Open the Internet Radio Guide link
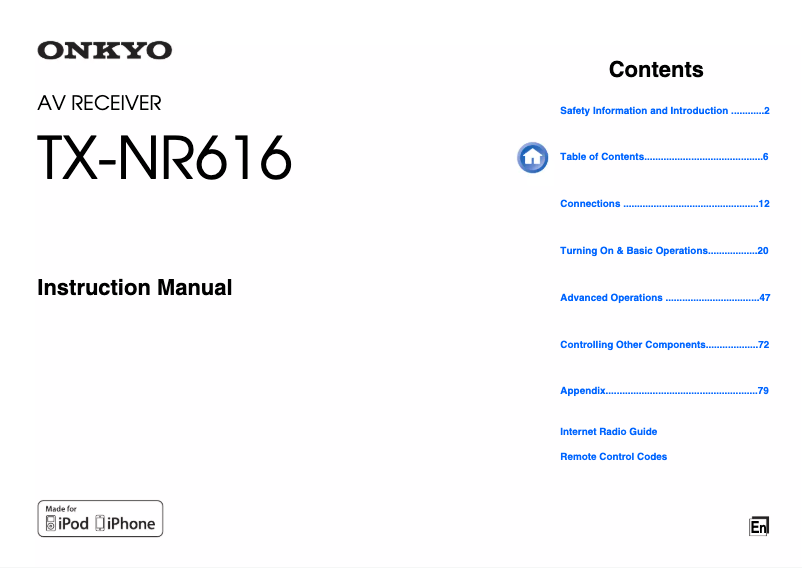The width and height of the screenshot is (802, 568). (x=608, y=432)
